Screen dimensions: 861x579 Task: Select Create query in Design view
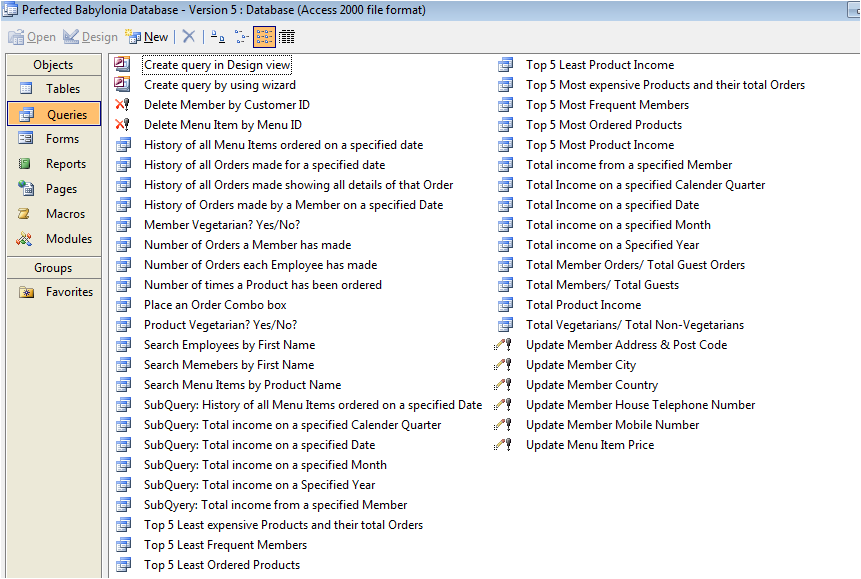coord(217,65)
